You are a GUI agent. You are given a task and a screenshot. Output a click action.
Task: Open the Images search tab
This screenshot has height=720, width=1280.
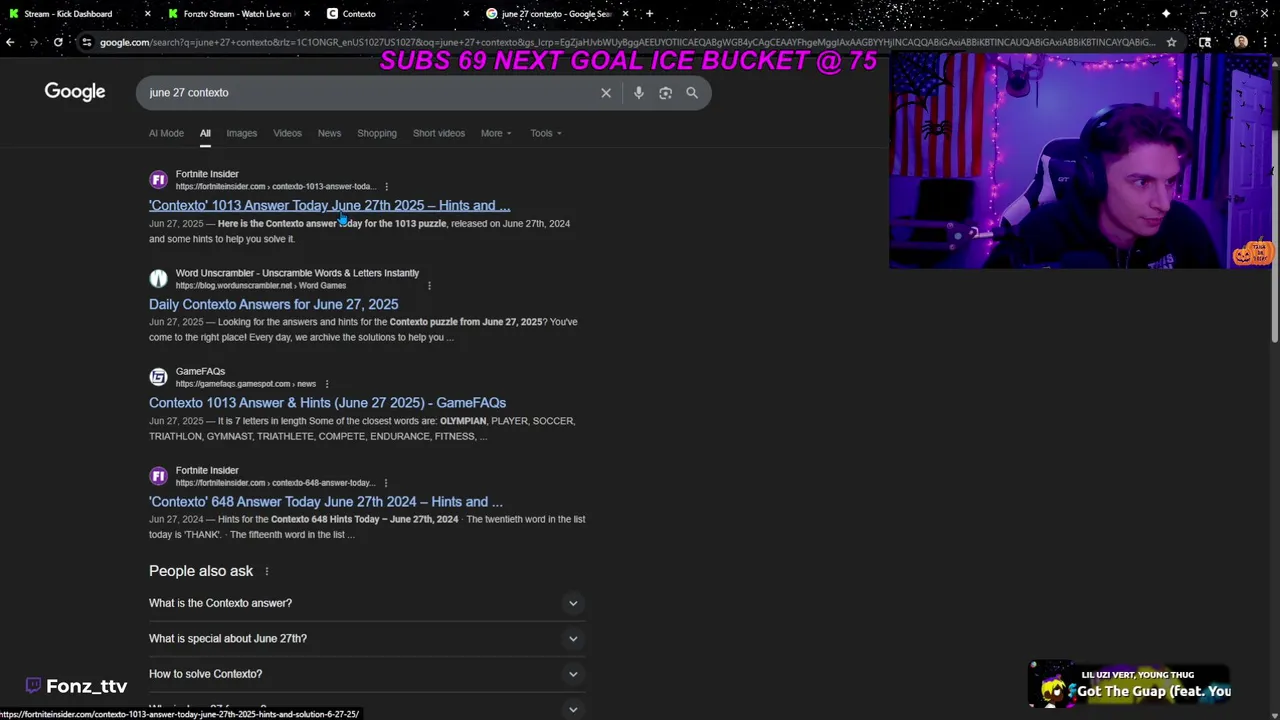[241, 133]
